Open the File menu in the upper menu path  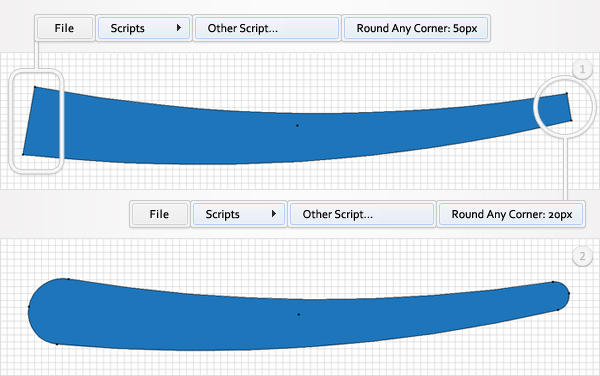[x=65, y=28]
